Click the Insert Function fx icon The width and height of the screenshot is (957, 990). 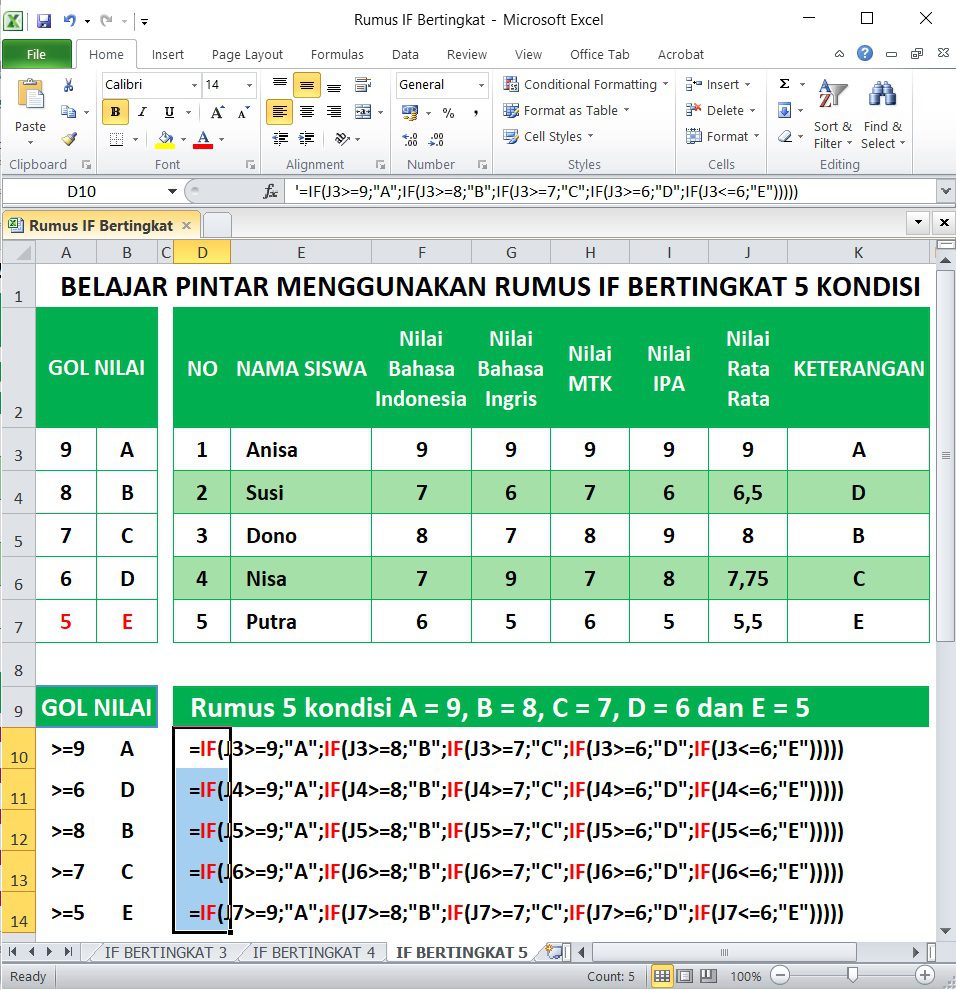pyautogui.click(x=270, y=191)
